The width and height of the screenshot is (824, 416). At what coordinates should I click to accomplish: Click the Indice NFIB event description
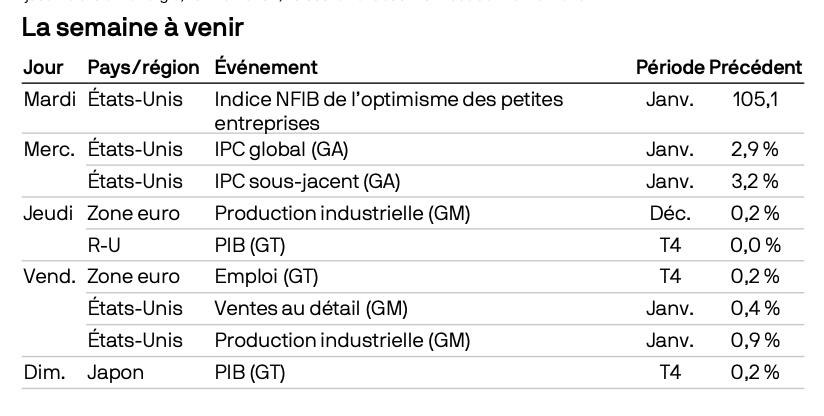click(x=388, y=111)
